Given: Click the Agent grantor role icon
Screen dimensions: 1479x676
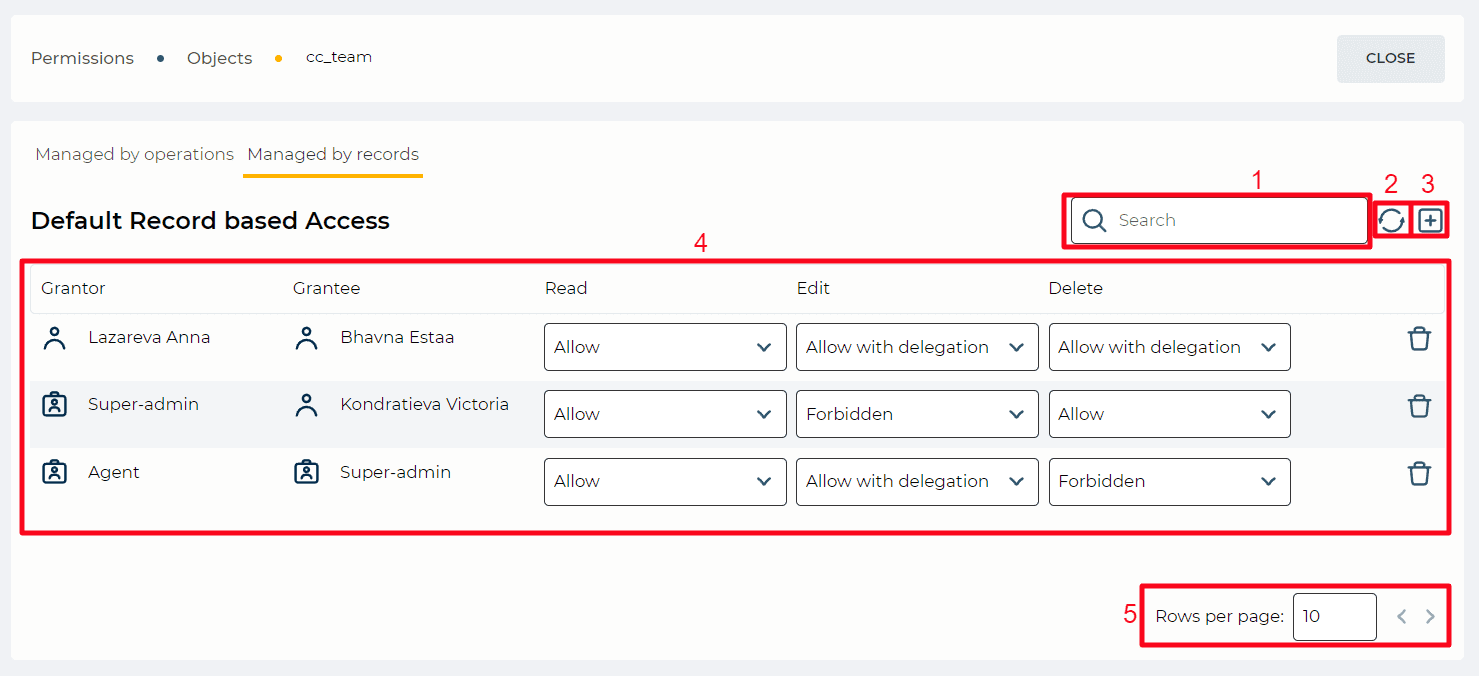Looking at the screenshot, I should point(54,472).
